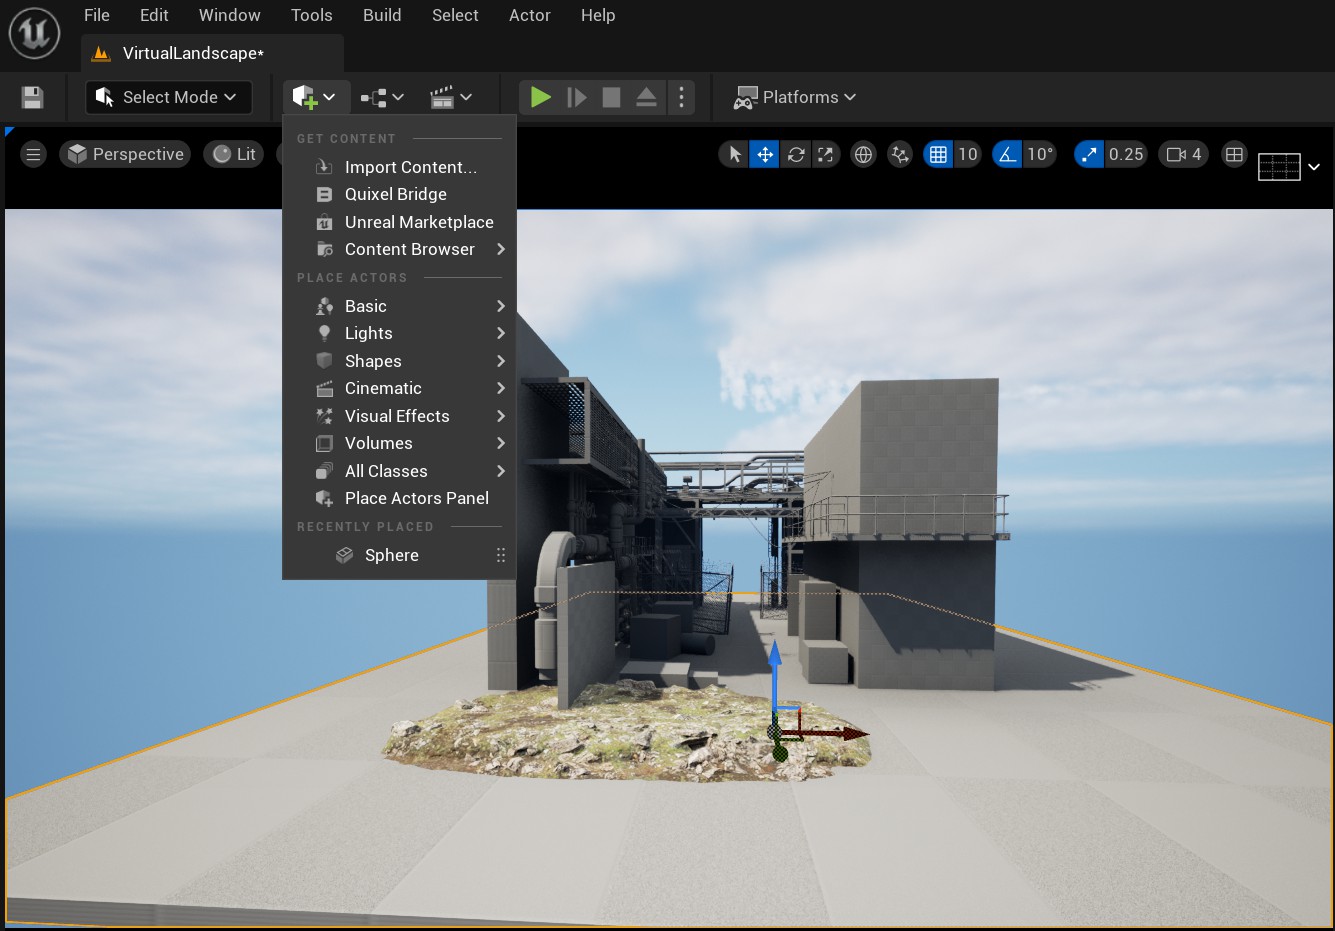Select the translate (move) gizmo tool
This screenshot has height=931, width=1335.
(765, 154)
